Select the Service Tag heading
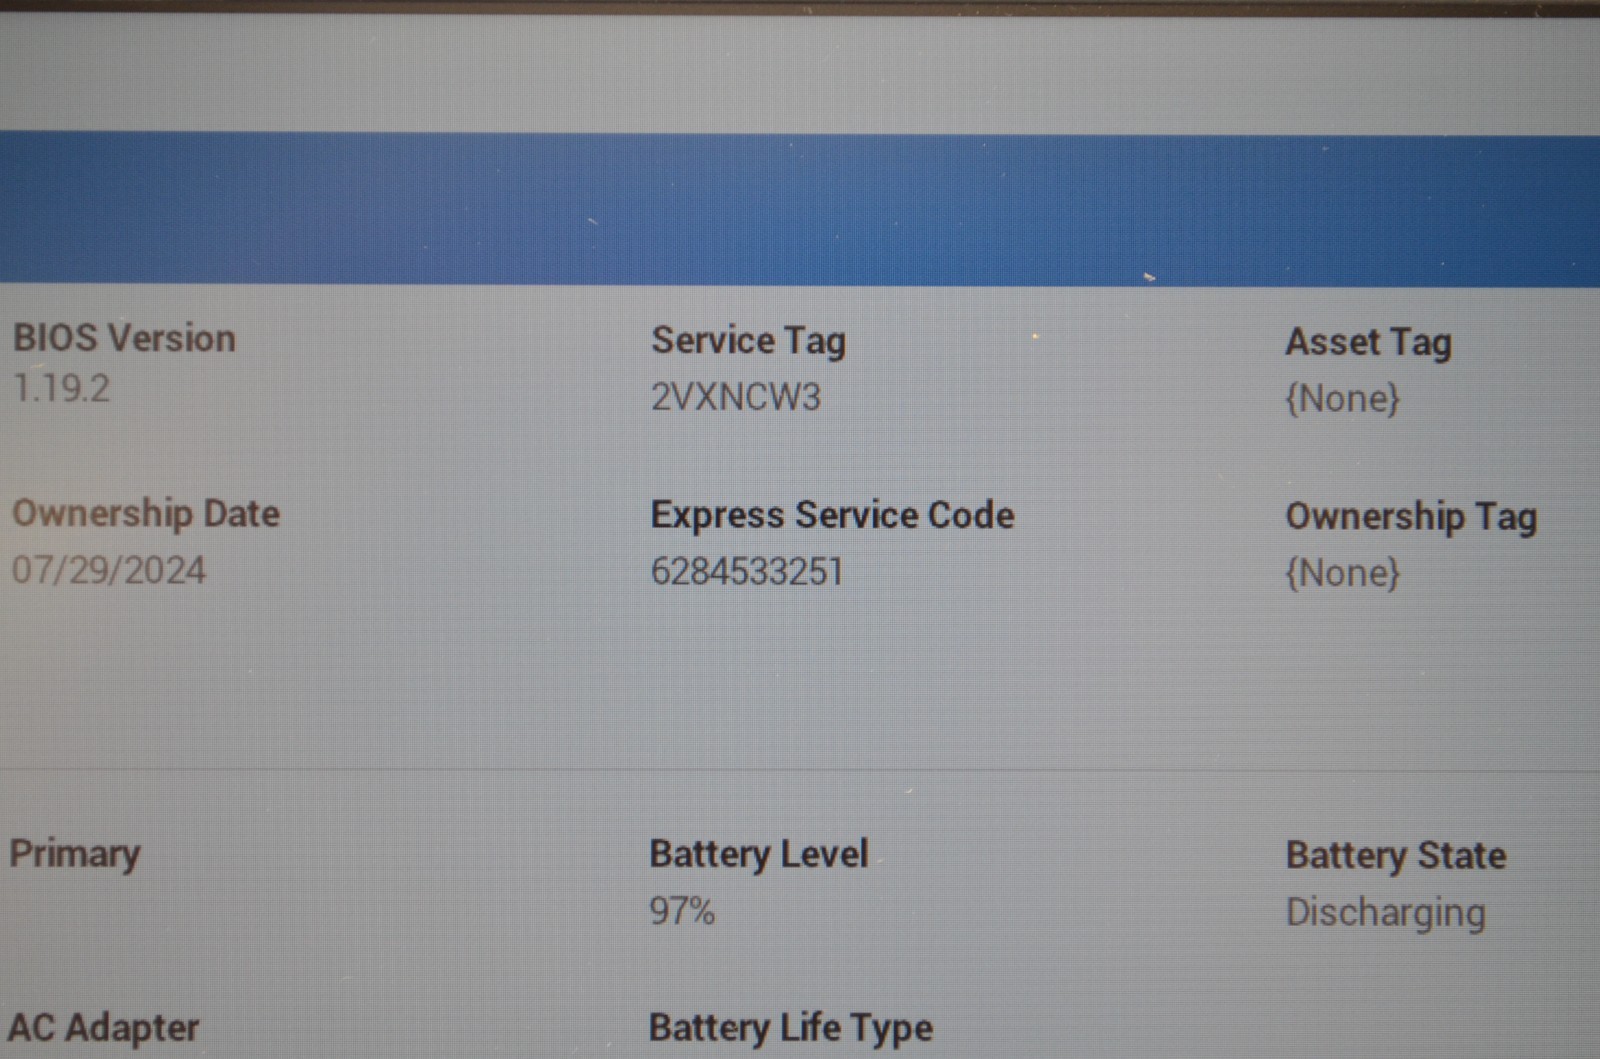 tap(749, 341)
